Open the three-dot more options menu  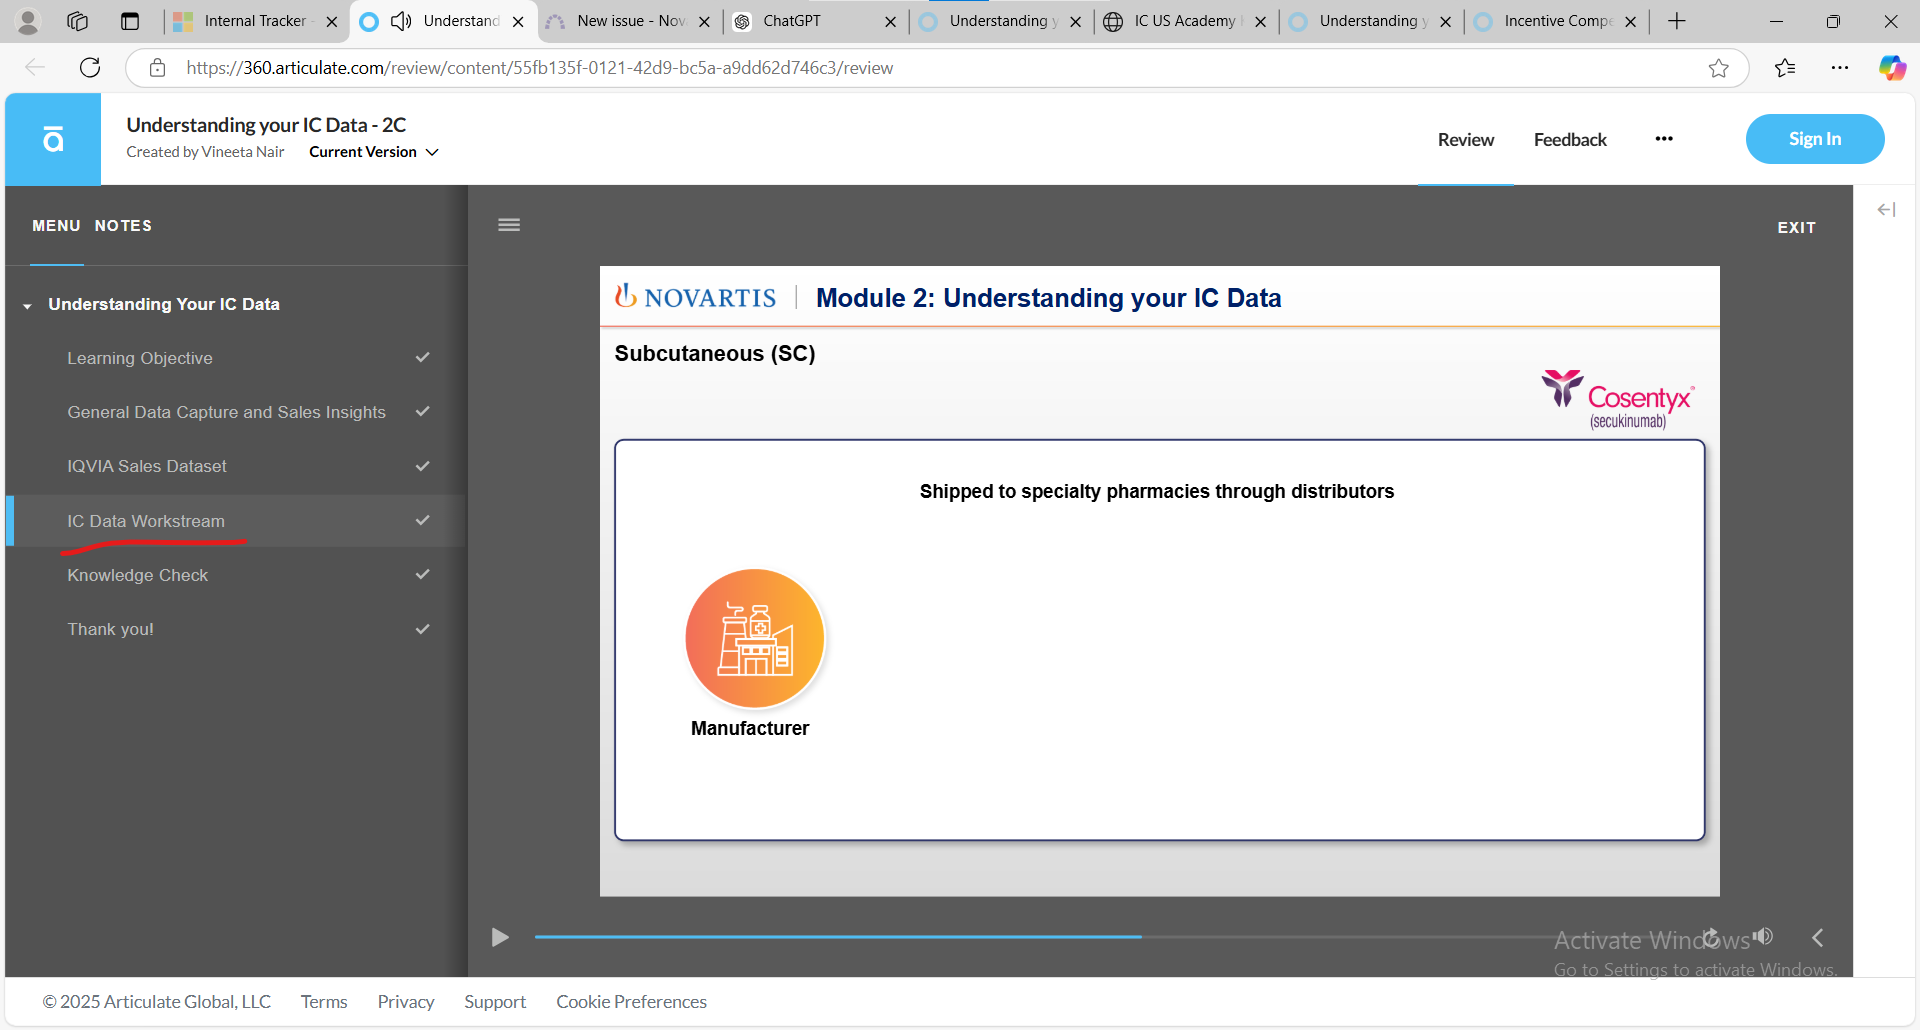[x=1664, y=139]
